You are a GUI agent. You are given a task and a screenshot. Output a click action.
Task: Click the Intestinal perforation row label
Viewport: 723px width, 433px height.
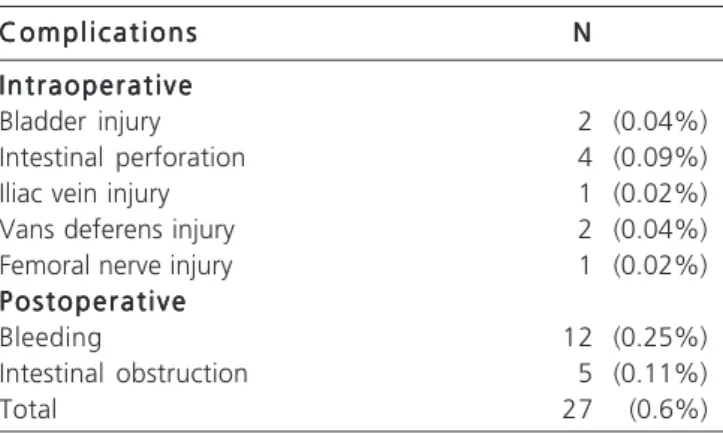tap(122, 158)
